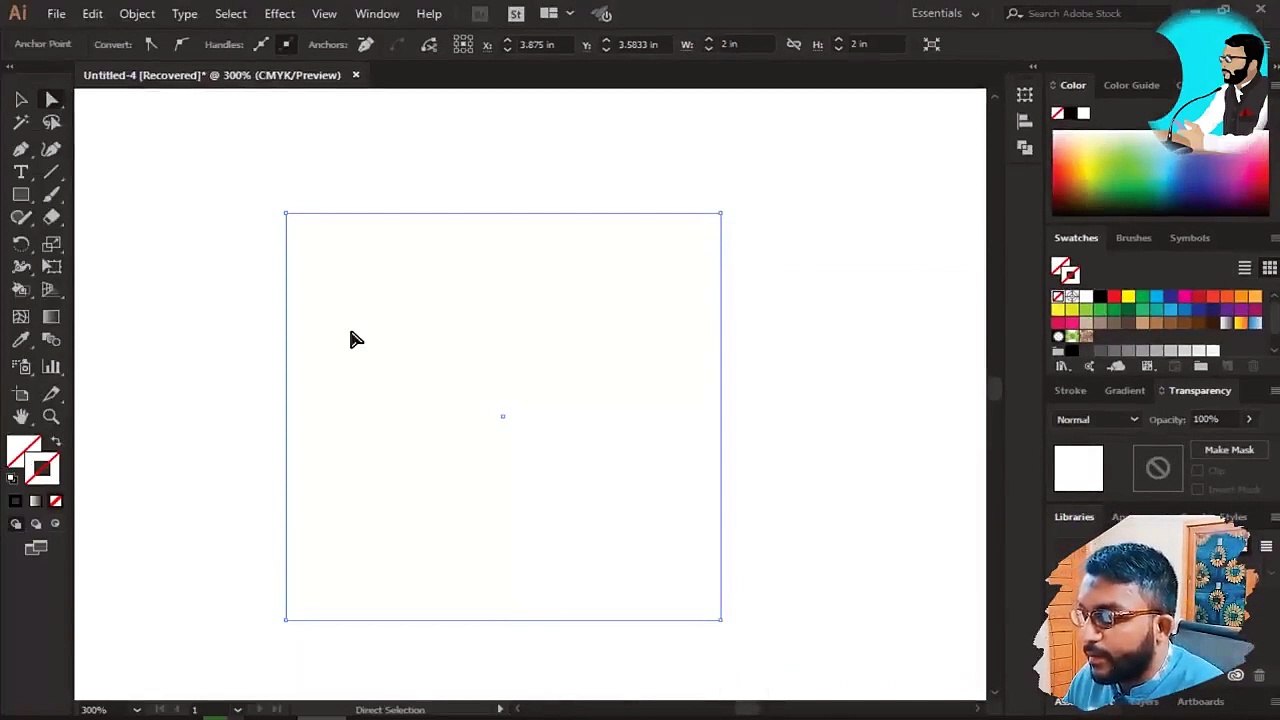Viewport: 1280px width, 720px height.
Task: Convert anchor points to corner
Action: pos(151,44)
